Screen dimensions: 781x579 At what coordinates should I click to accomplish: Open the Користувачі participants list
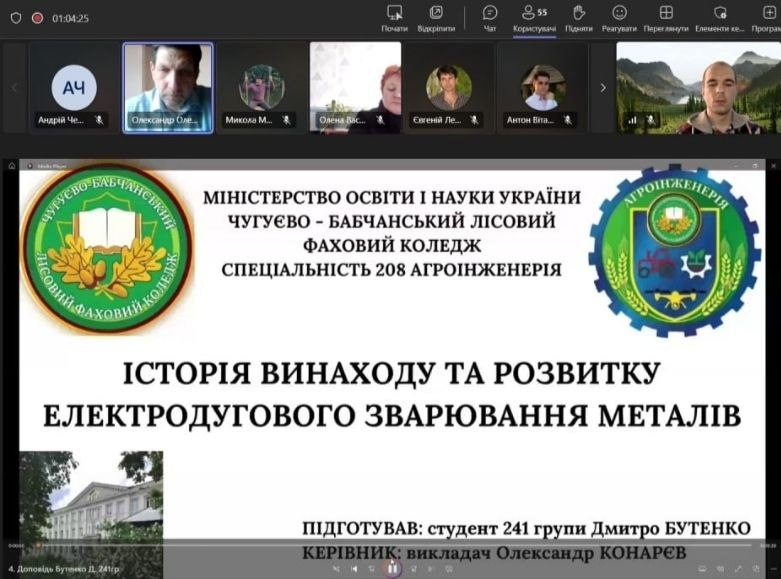[534, 17]
